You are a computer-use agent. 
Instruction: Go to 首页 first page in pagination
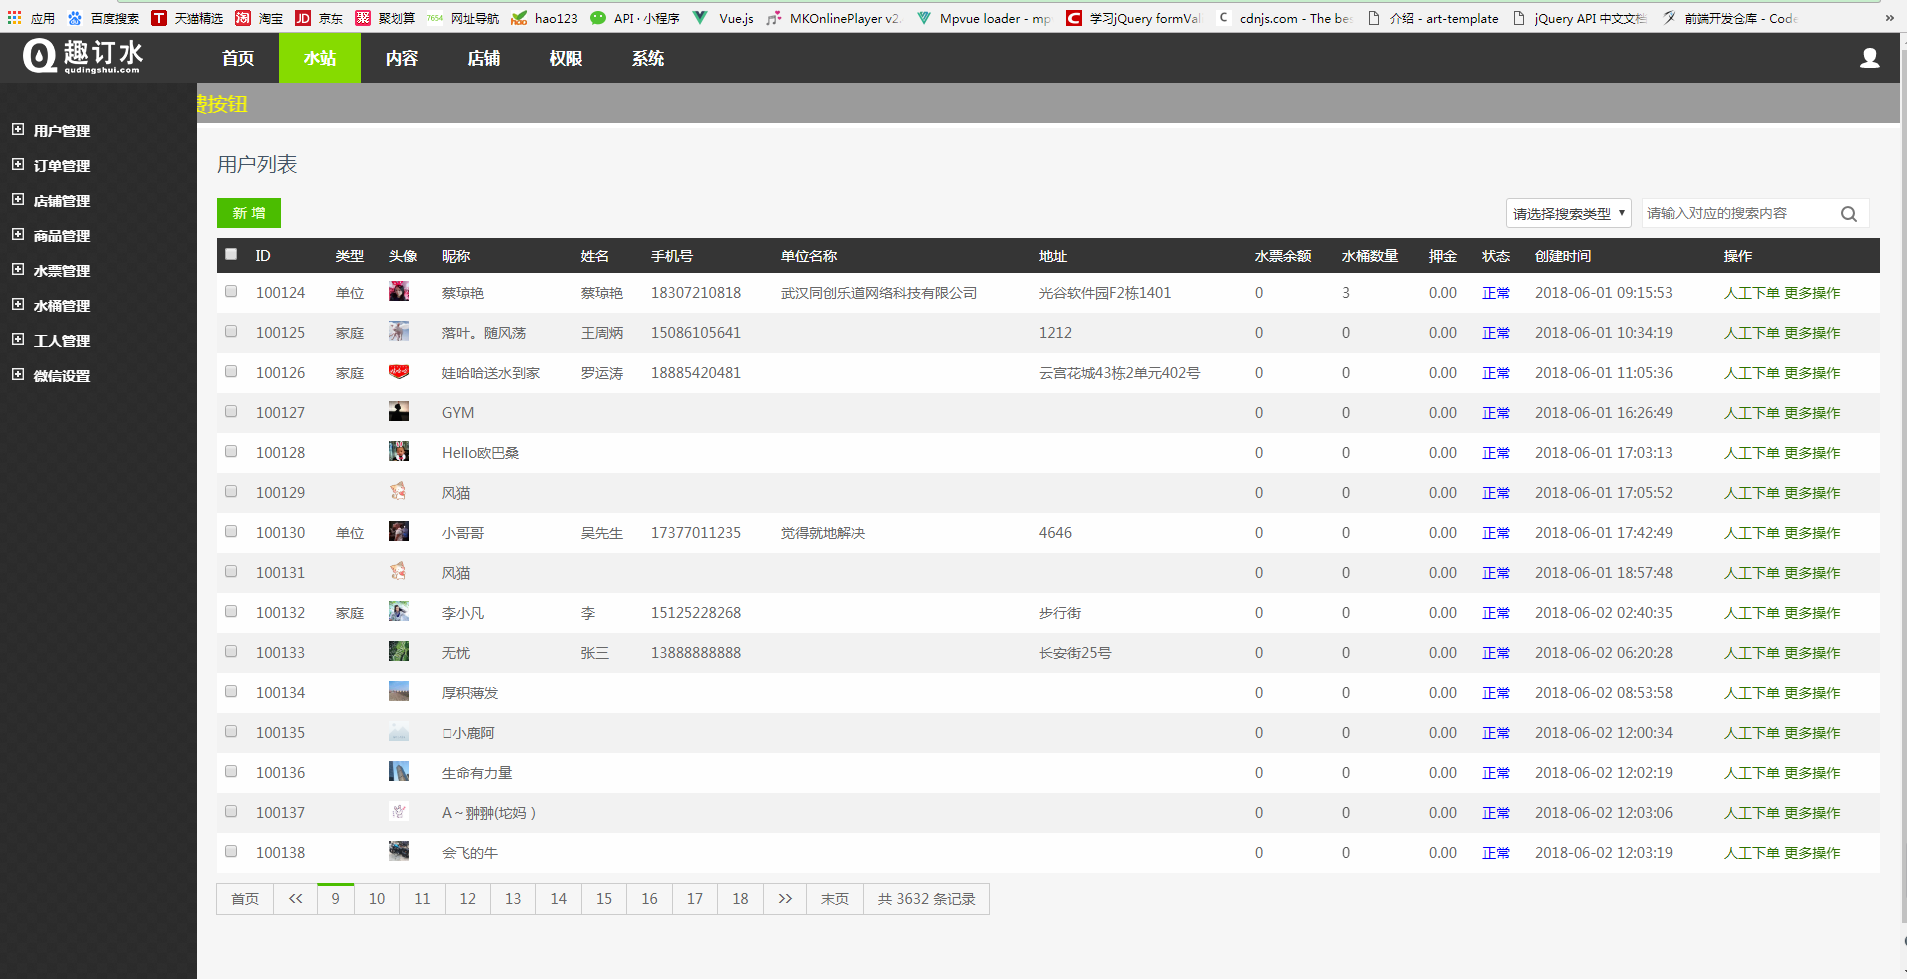pos(245,899)
